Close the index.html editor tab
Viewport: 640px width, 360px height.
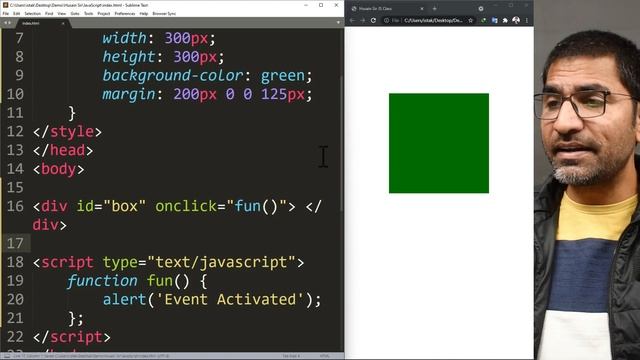[x=63, y=23]
